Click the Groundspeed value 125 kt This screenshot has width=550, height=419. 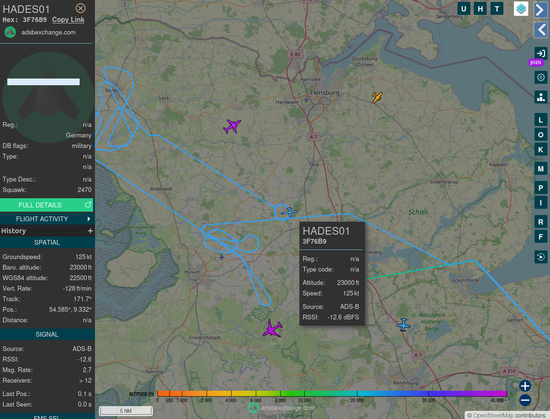pos(83,257)
